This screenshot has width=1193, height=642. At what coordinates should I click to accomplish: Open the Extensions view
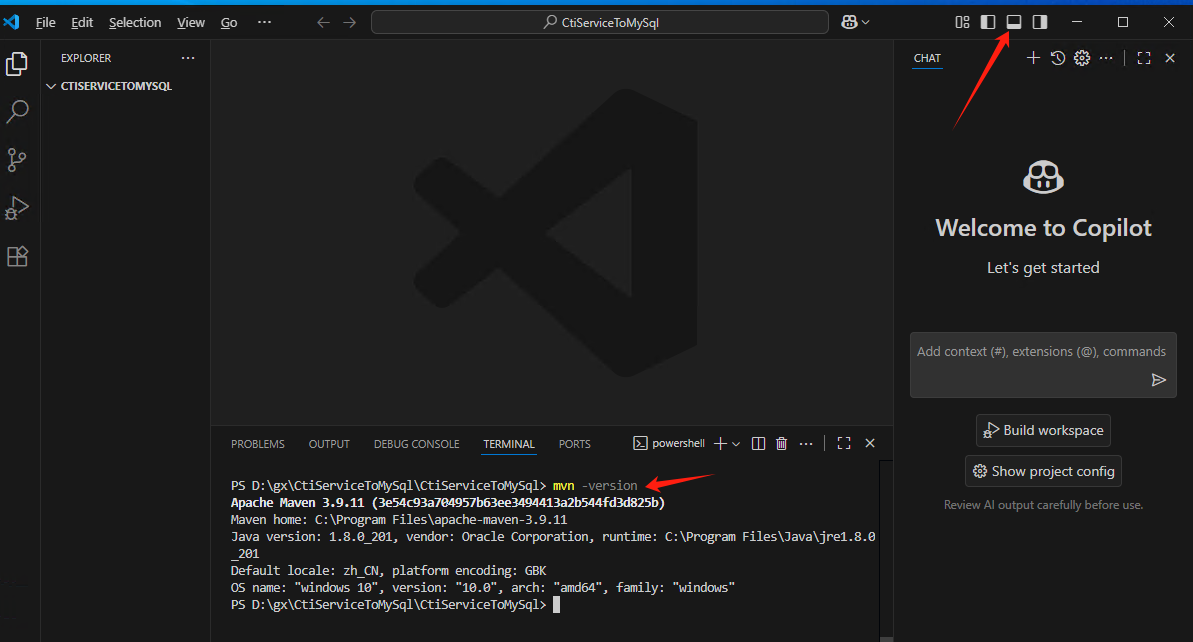point(17,256)
